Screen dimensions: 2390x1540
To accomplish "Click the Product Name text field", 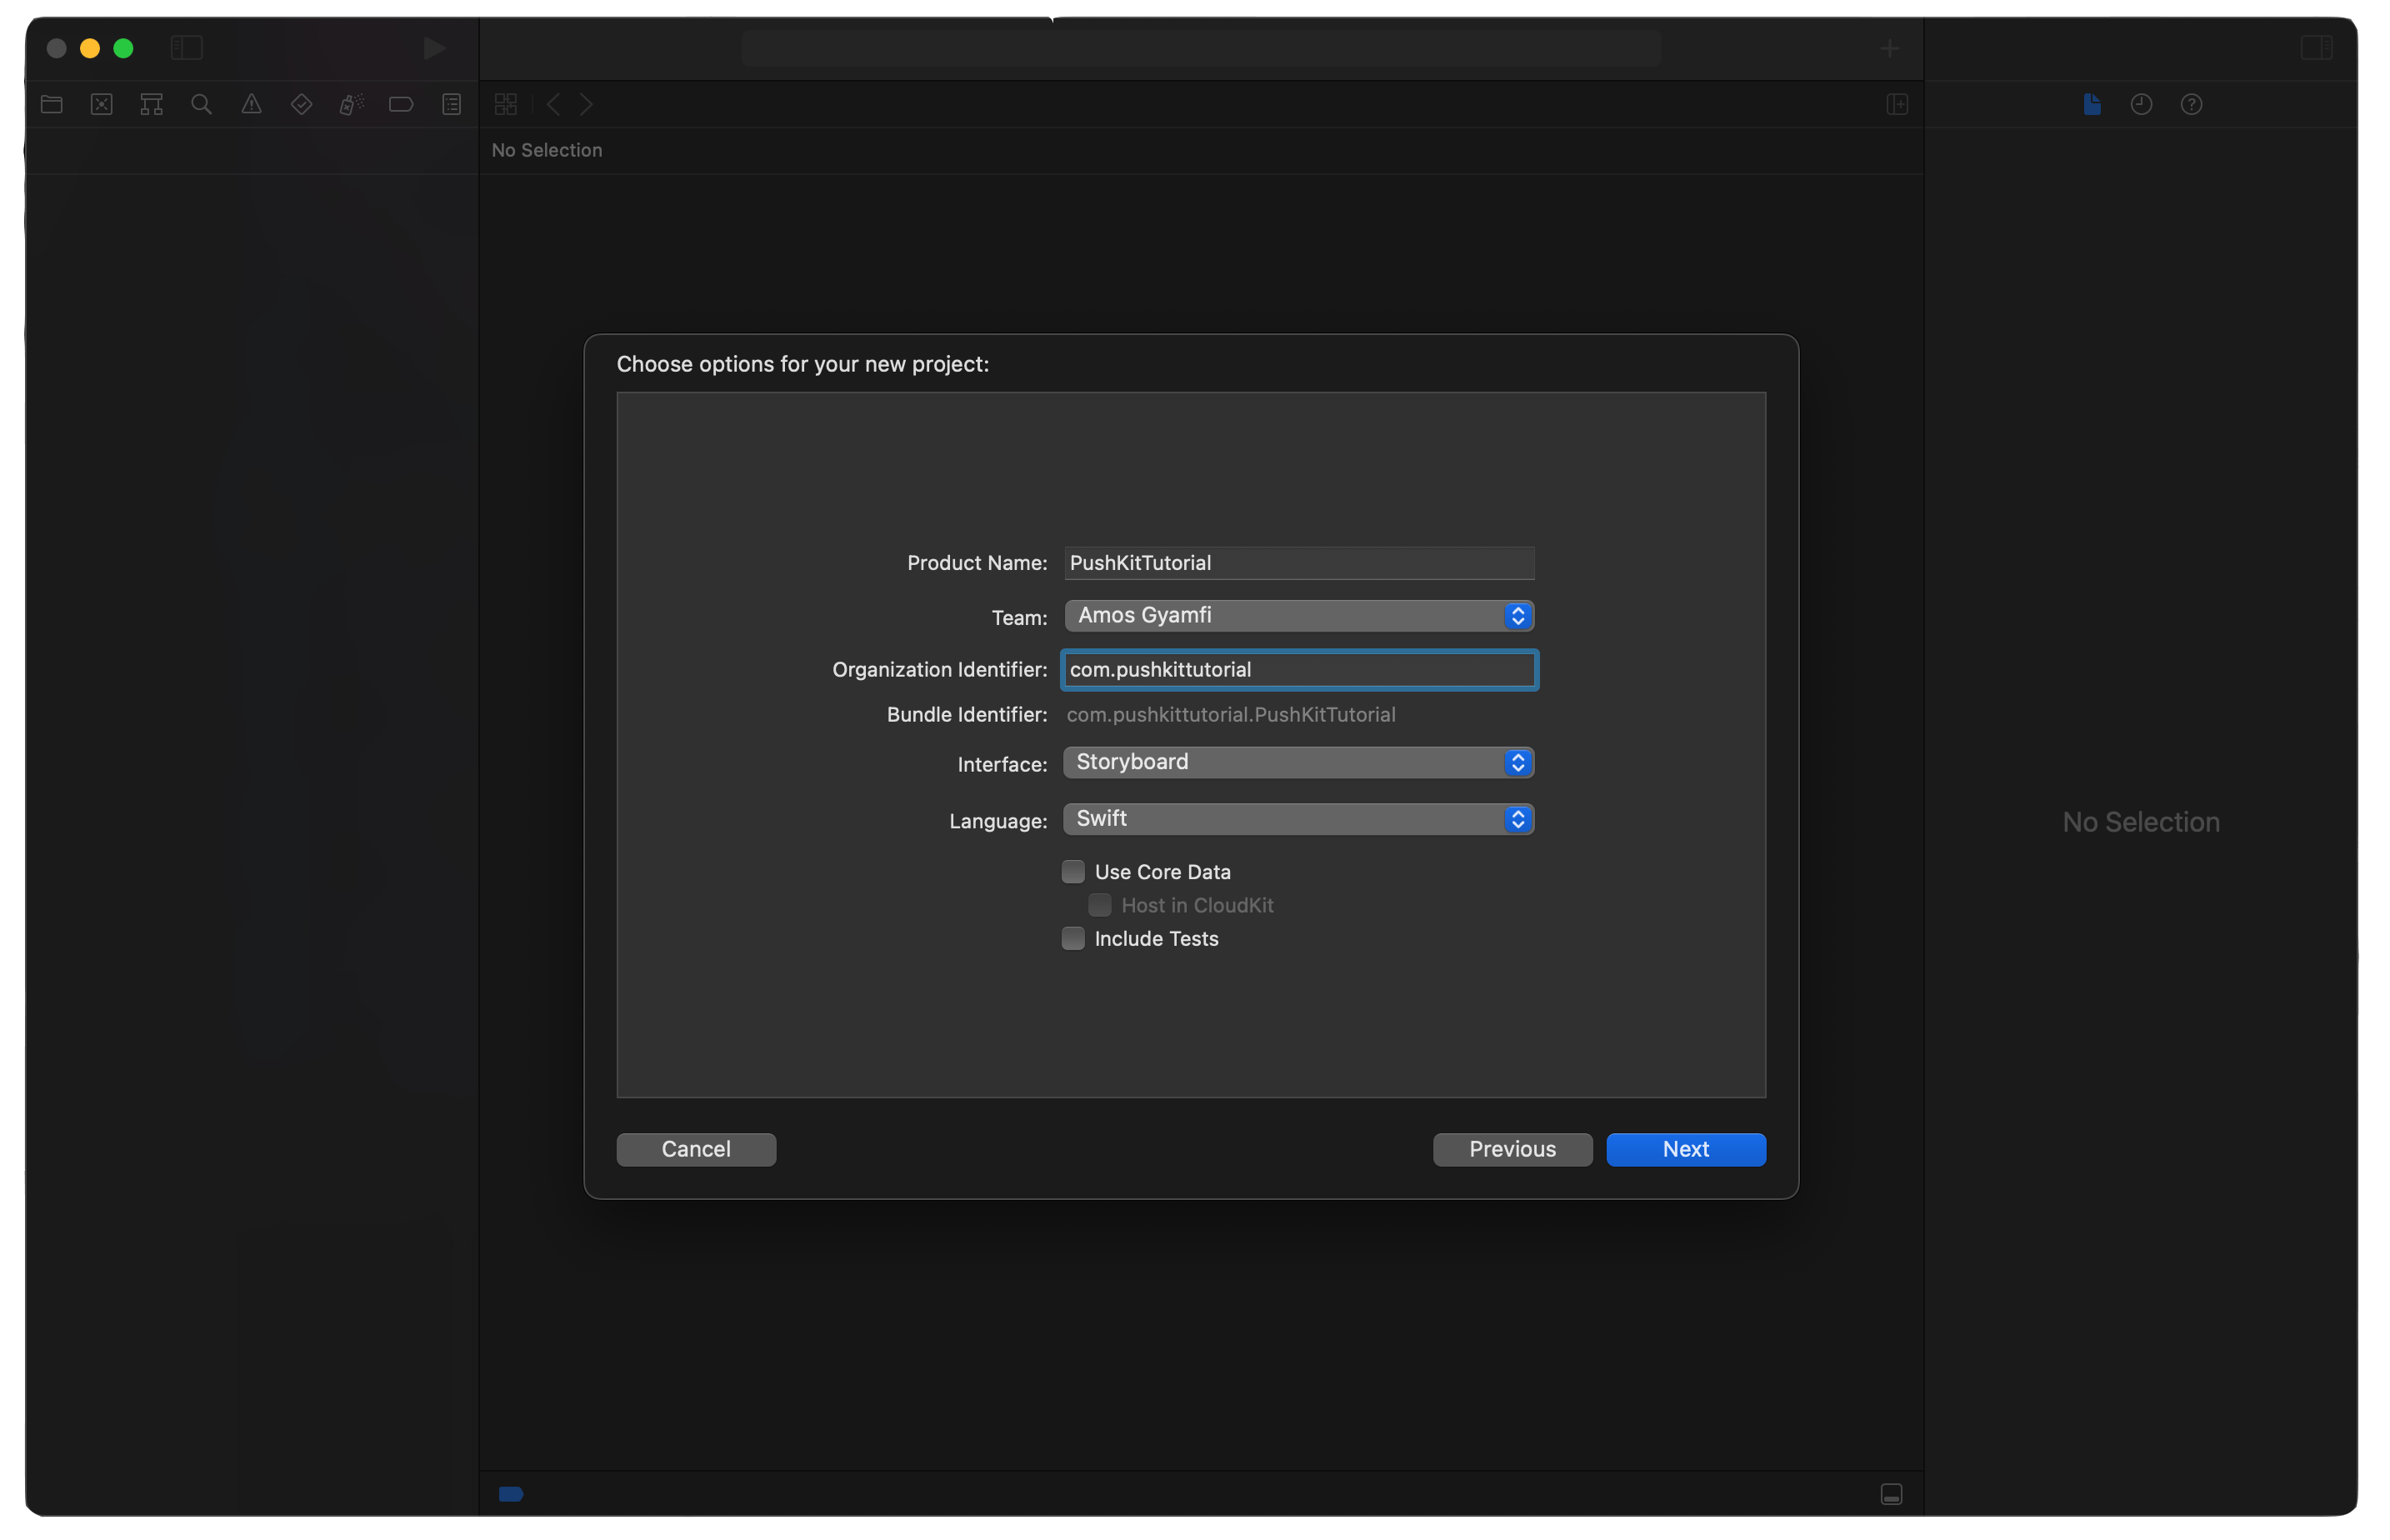I will click(x=1299, y=562).
